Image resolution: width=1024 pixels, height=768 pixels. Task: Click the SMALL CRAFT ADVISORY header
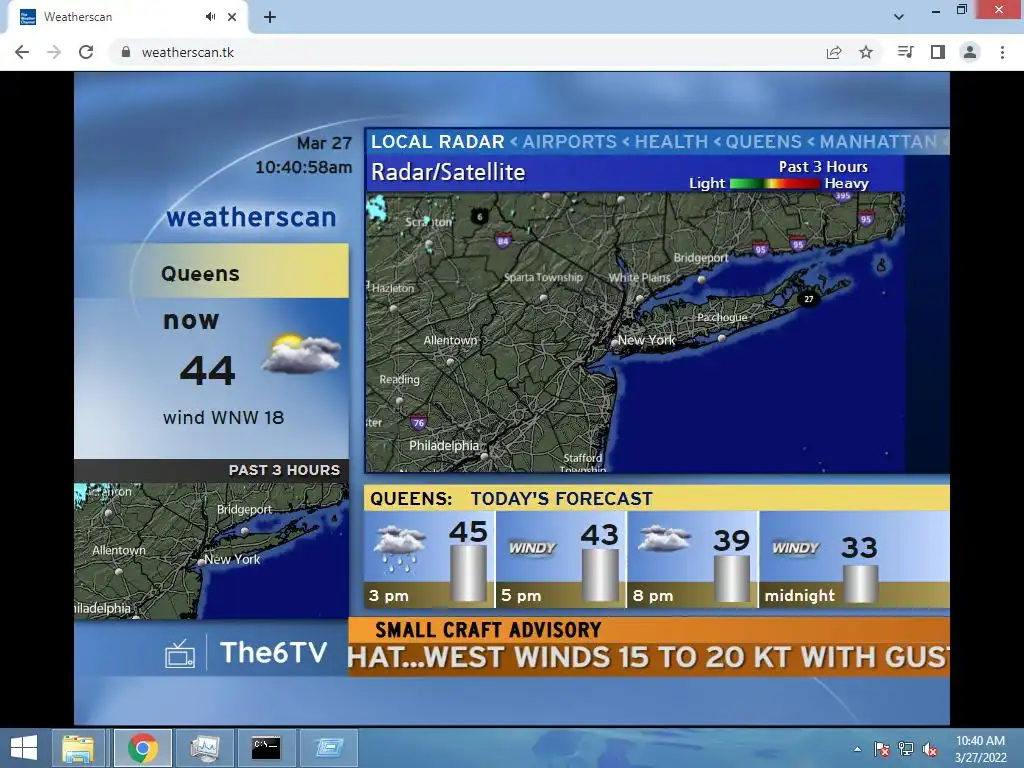coord(488,630)
